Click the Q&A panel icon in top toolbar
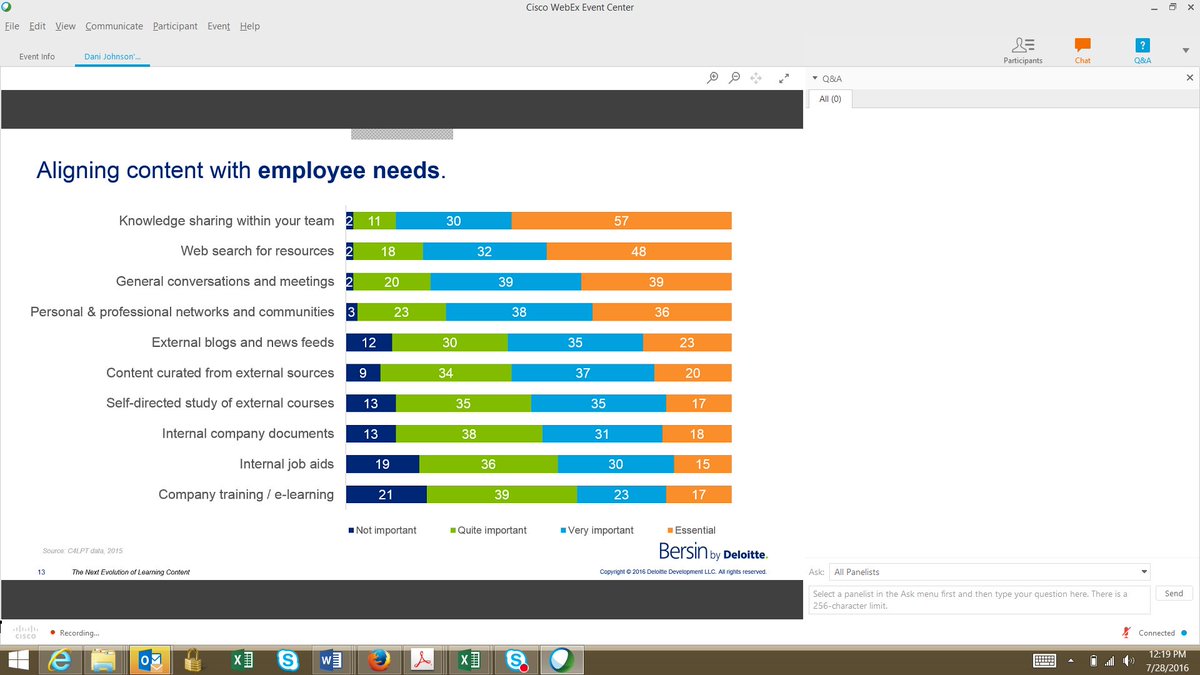This screenshot has width=1200, height=675. pyautogui.click(x=1142, y=50)
